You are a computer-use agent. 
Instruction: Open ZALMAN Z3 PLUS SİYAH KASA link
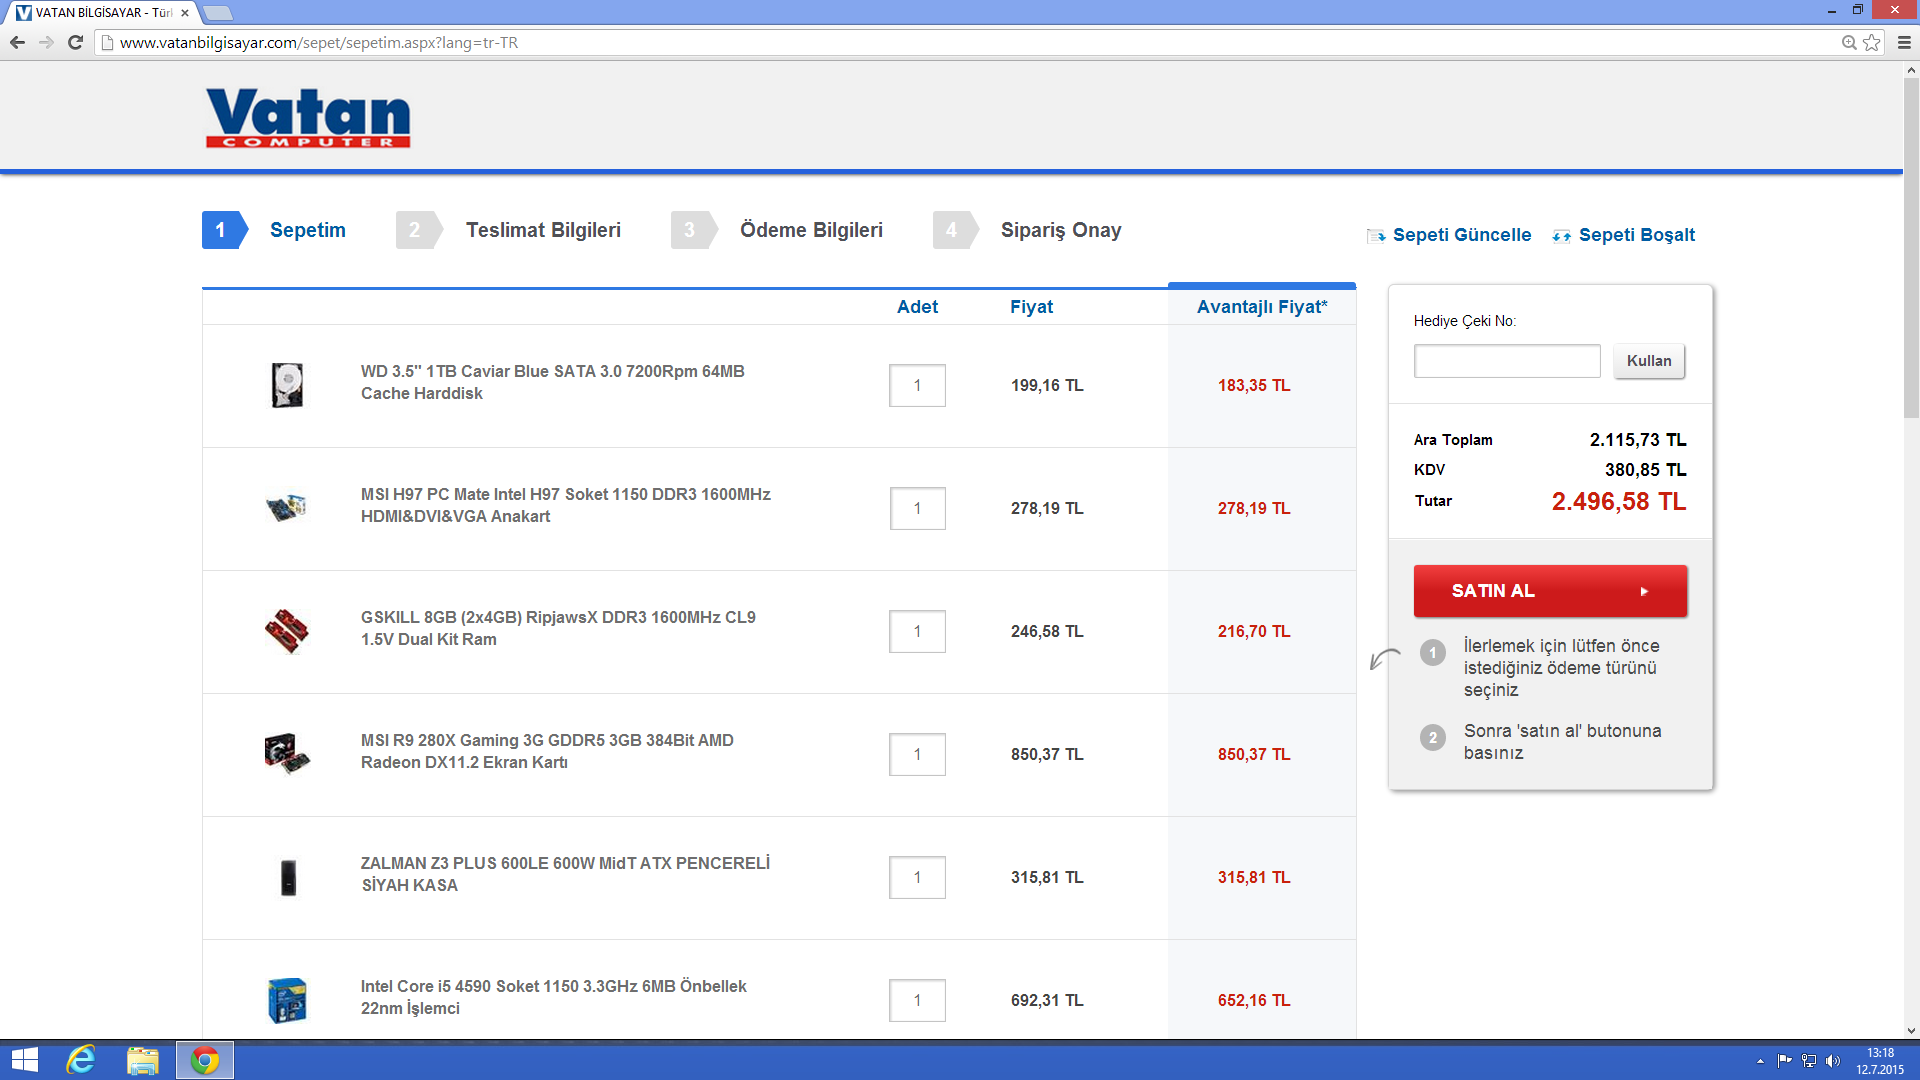coord(565,874)
